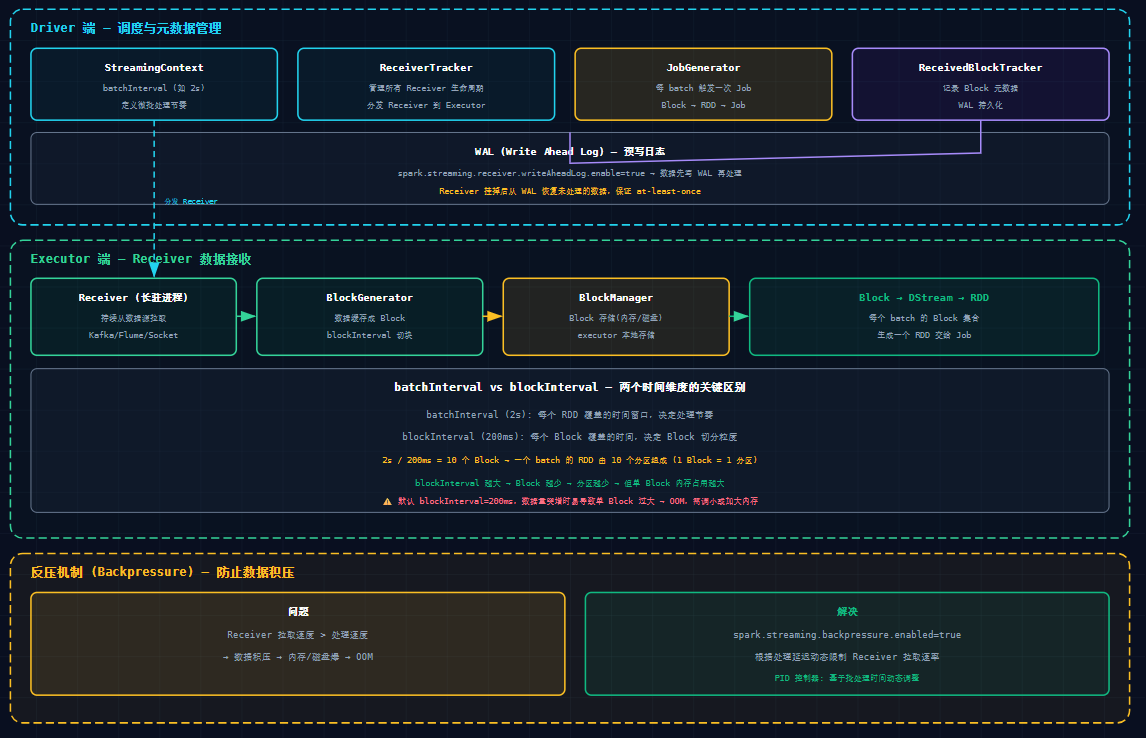Click the '反压机制 (Backpressure)' section heading
The image size is (1146, 738).
point(162,572)
